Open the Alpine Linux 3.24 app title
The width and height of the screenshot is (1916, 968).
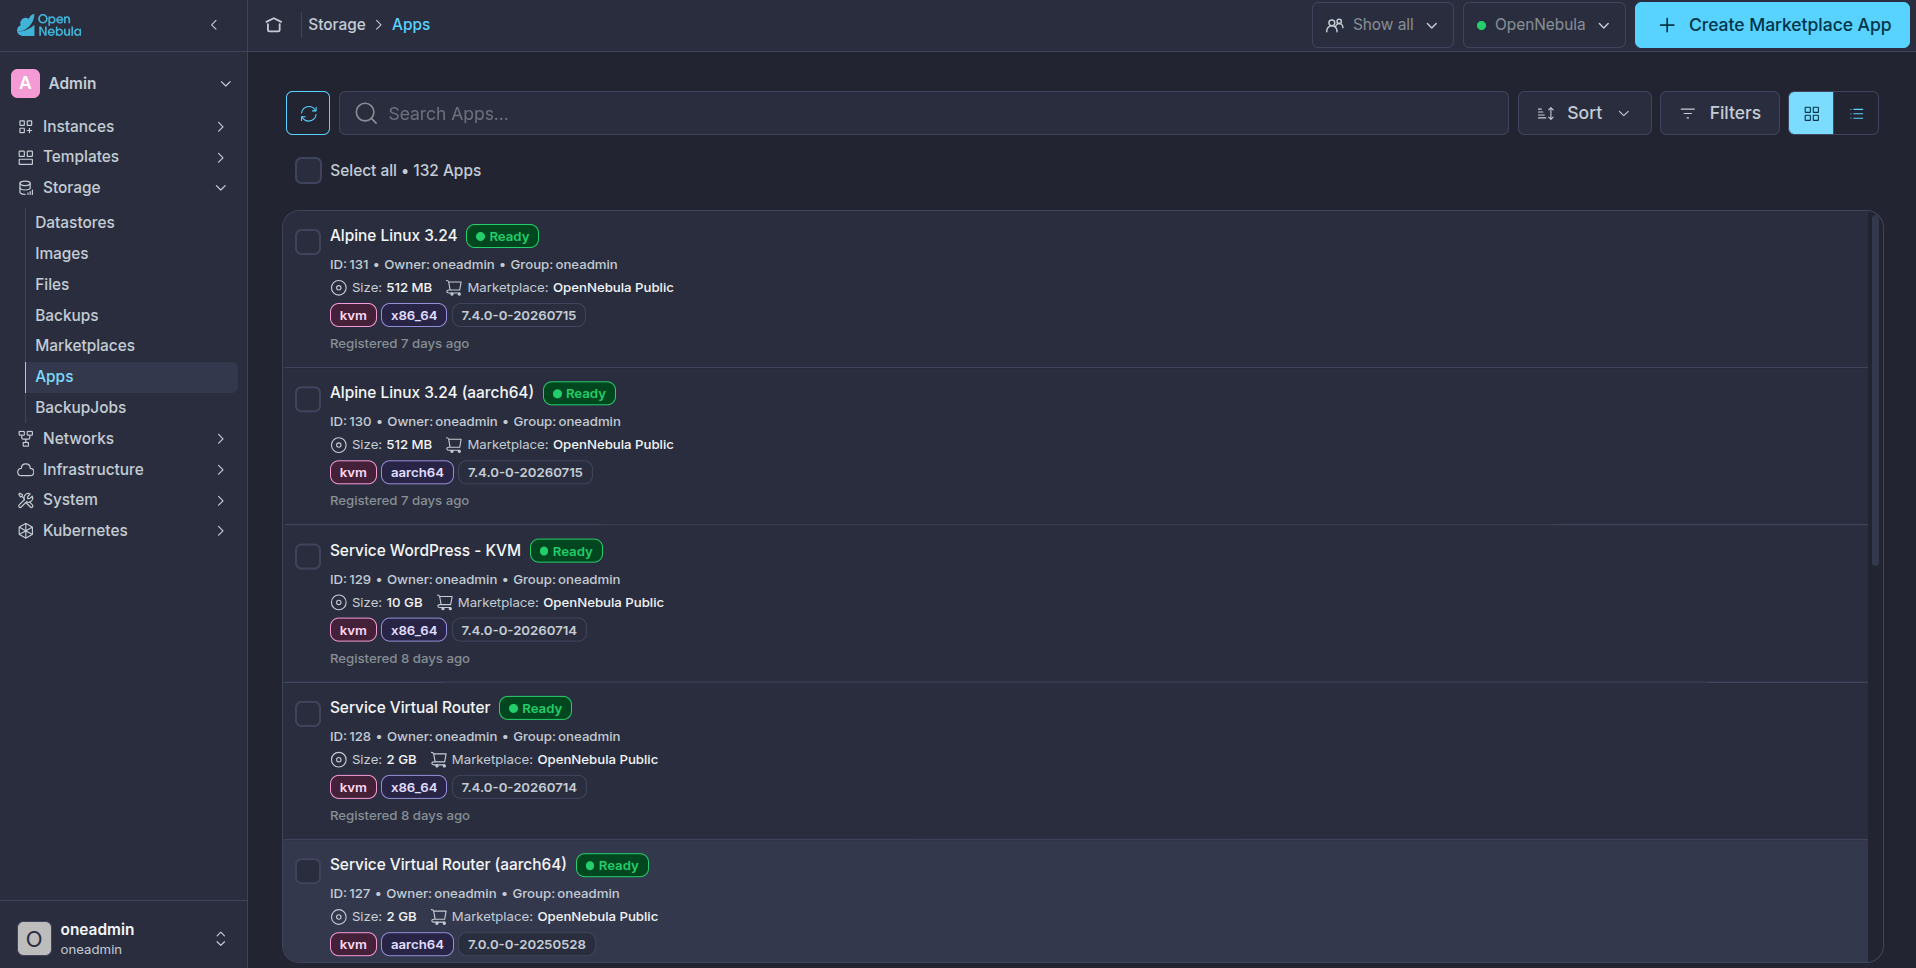[394, 236]
